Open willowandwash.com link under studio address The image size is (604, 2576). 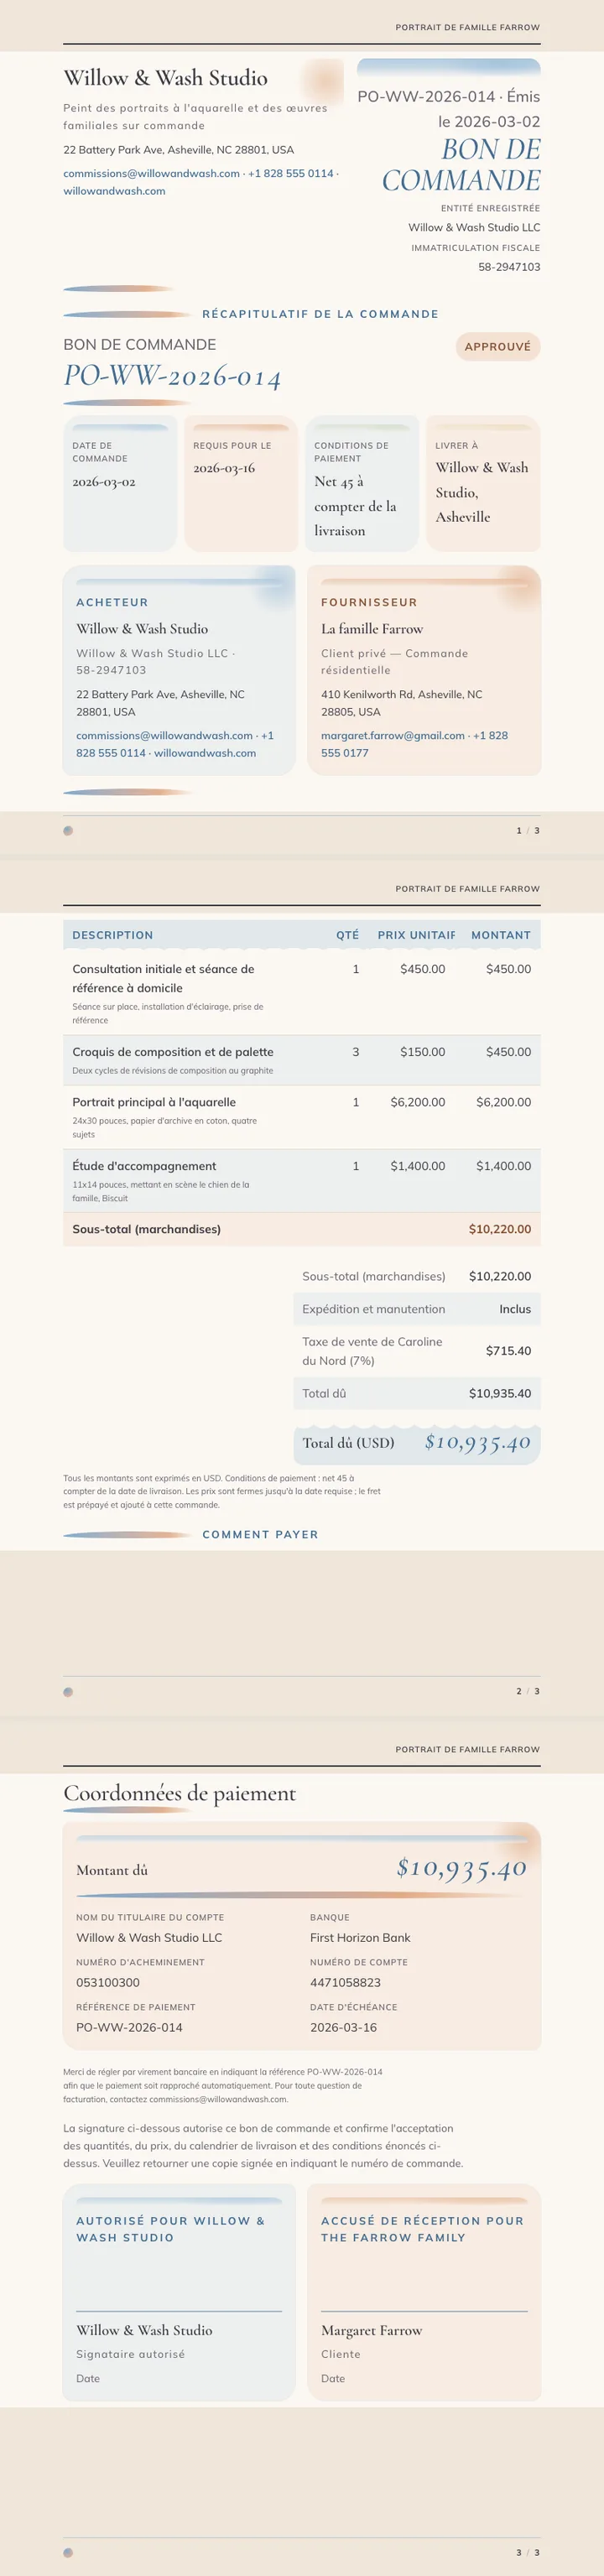(x=114, y=191)
